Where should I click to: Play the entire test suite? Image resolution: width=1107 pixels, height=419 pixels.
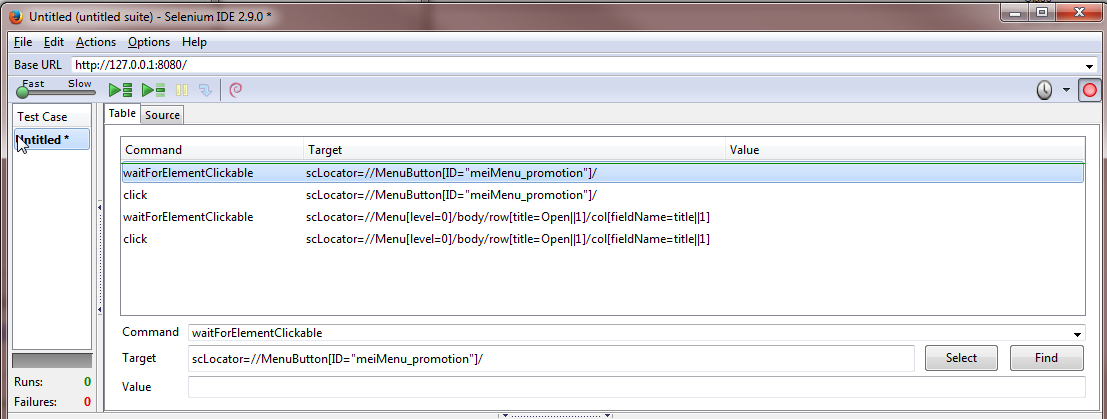tap(120, 90)
